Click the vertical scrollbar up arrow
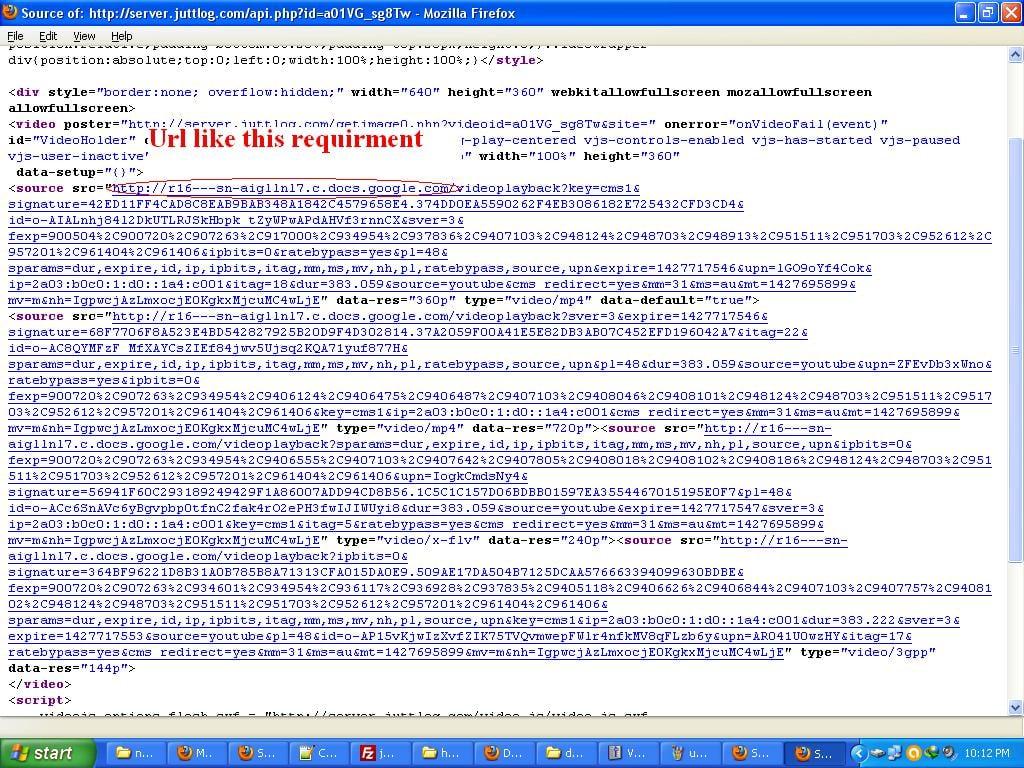Viewport: 1024px width, 768px height. click(1015, 53)
